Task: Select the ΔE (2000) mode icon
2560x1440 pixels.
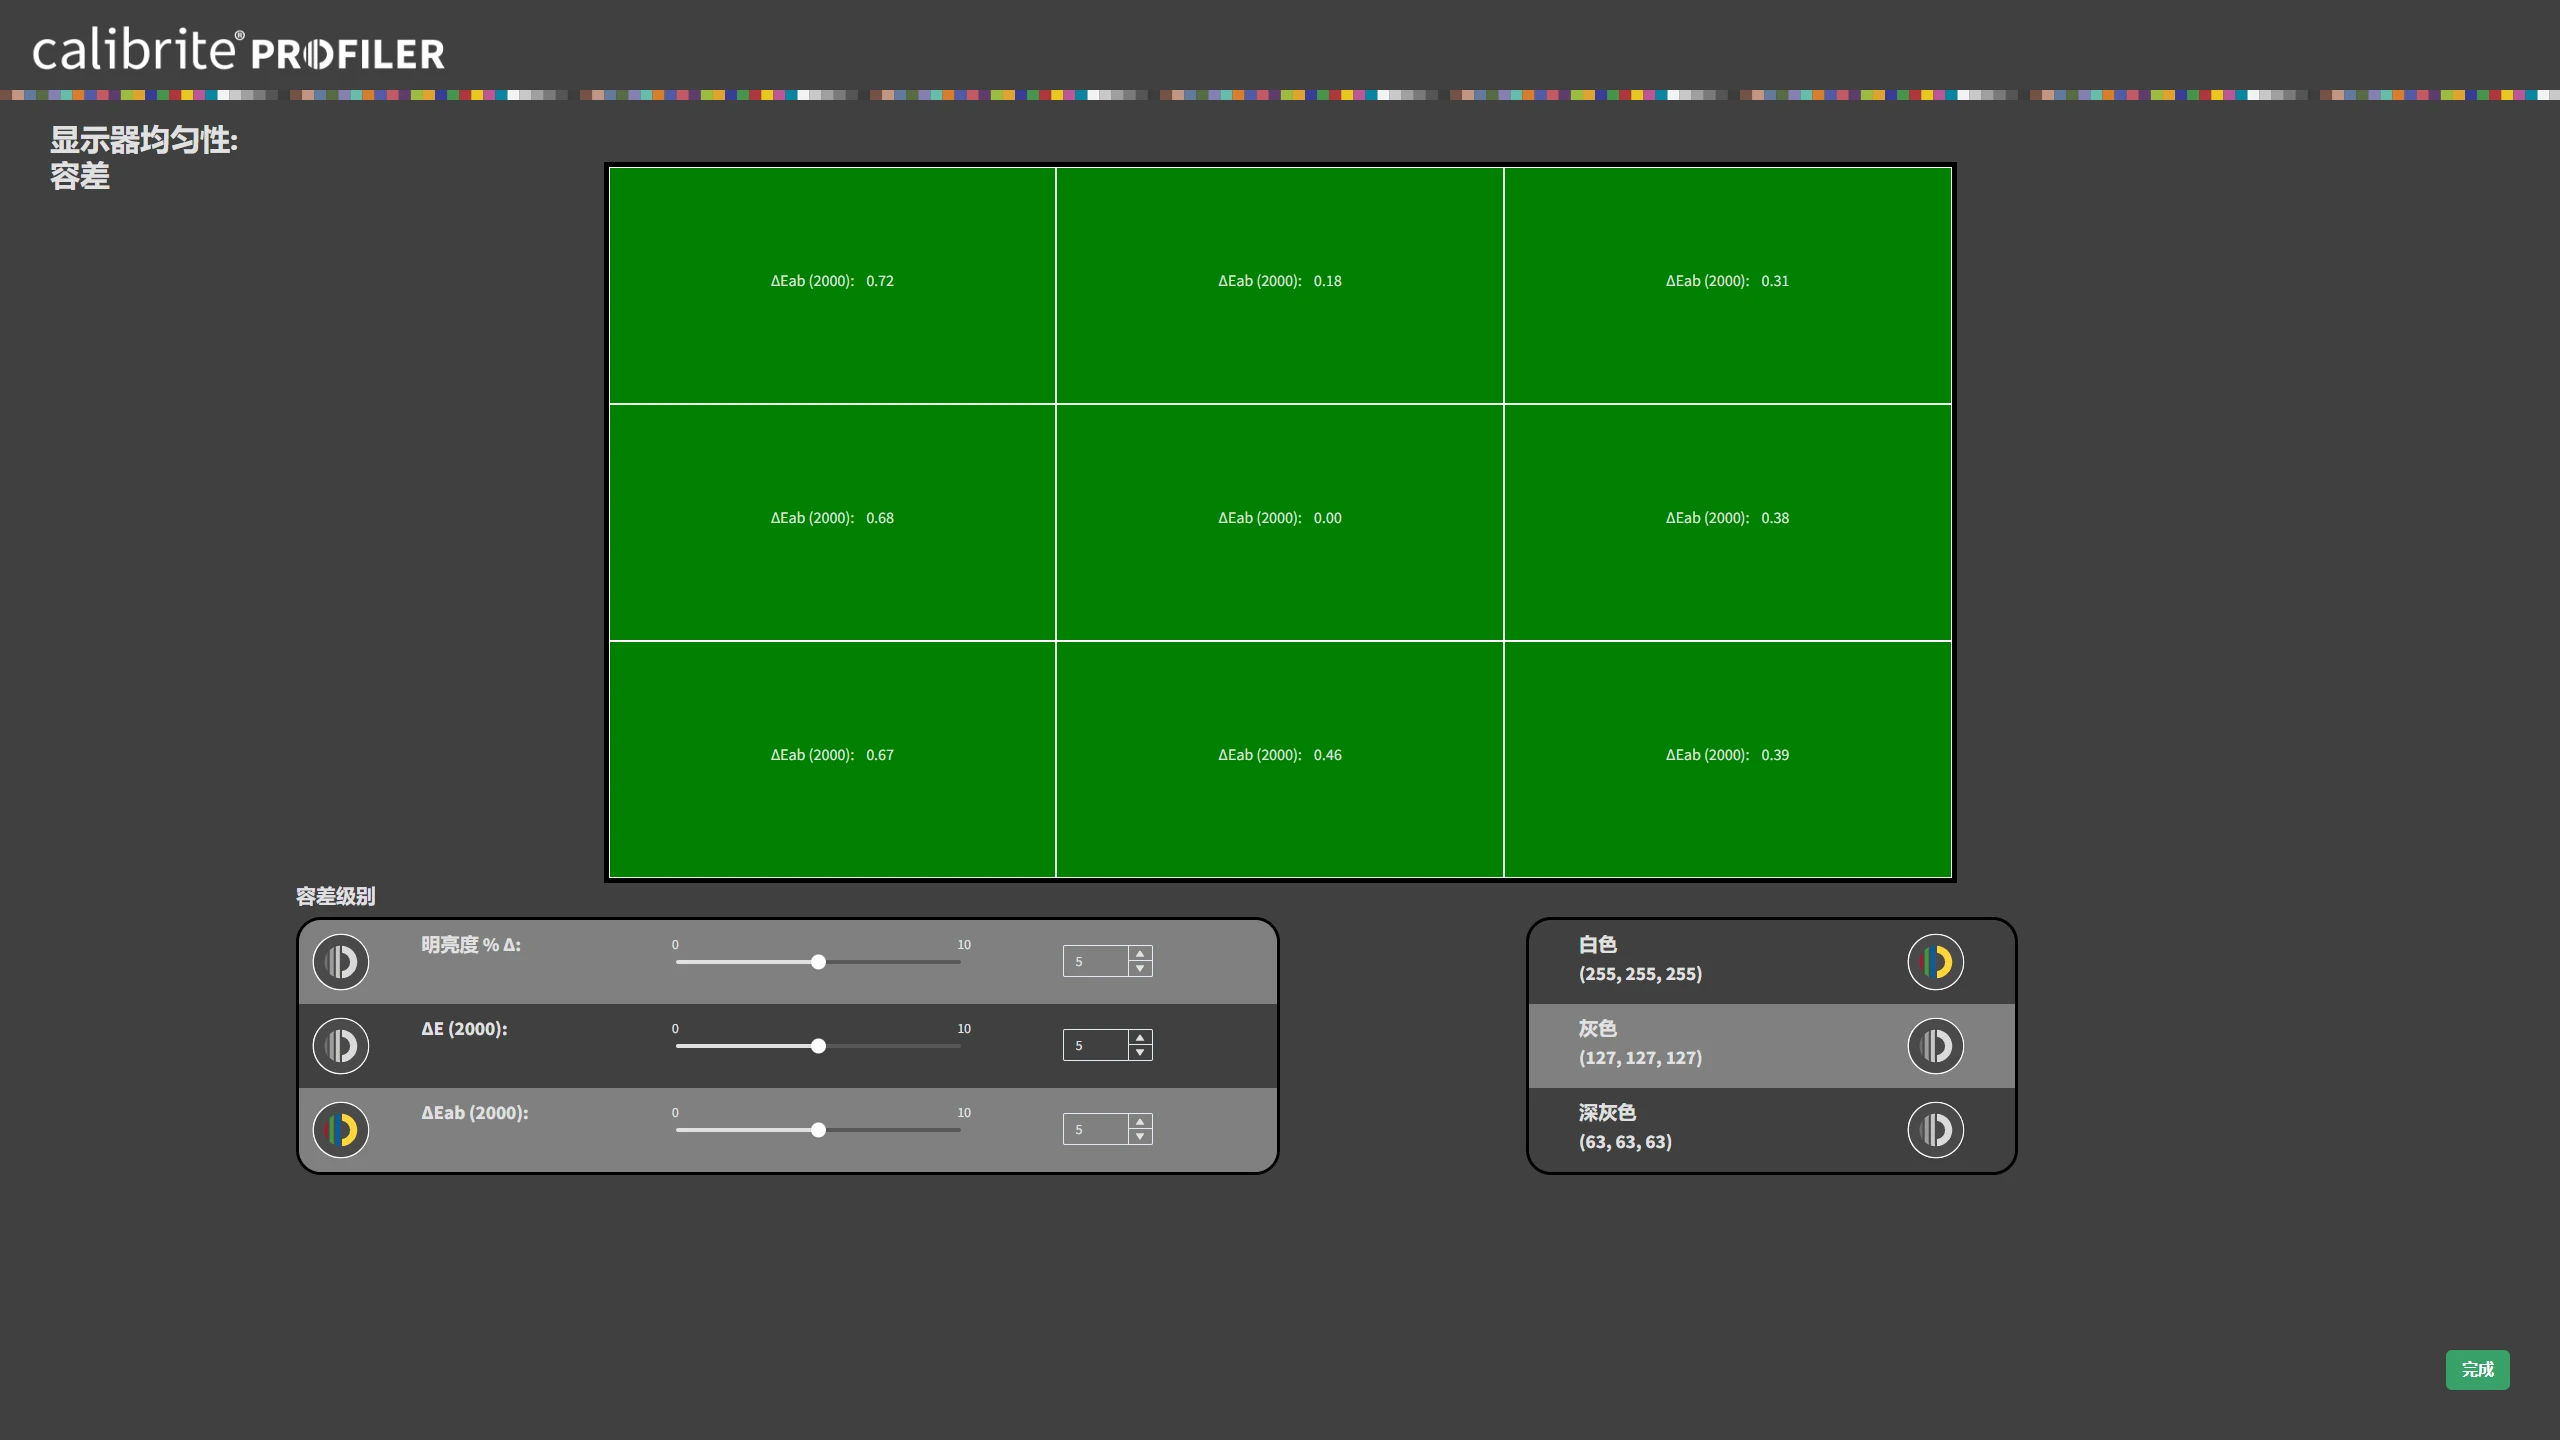Action: click(341, 1046)
